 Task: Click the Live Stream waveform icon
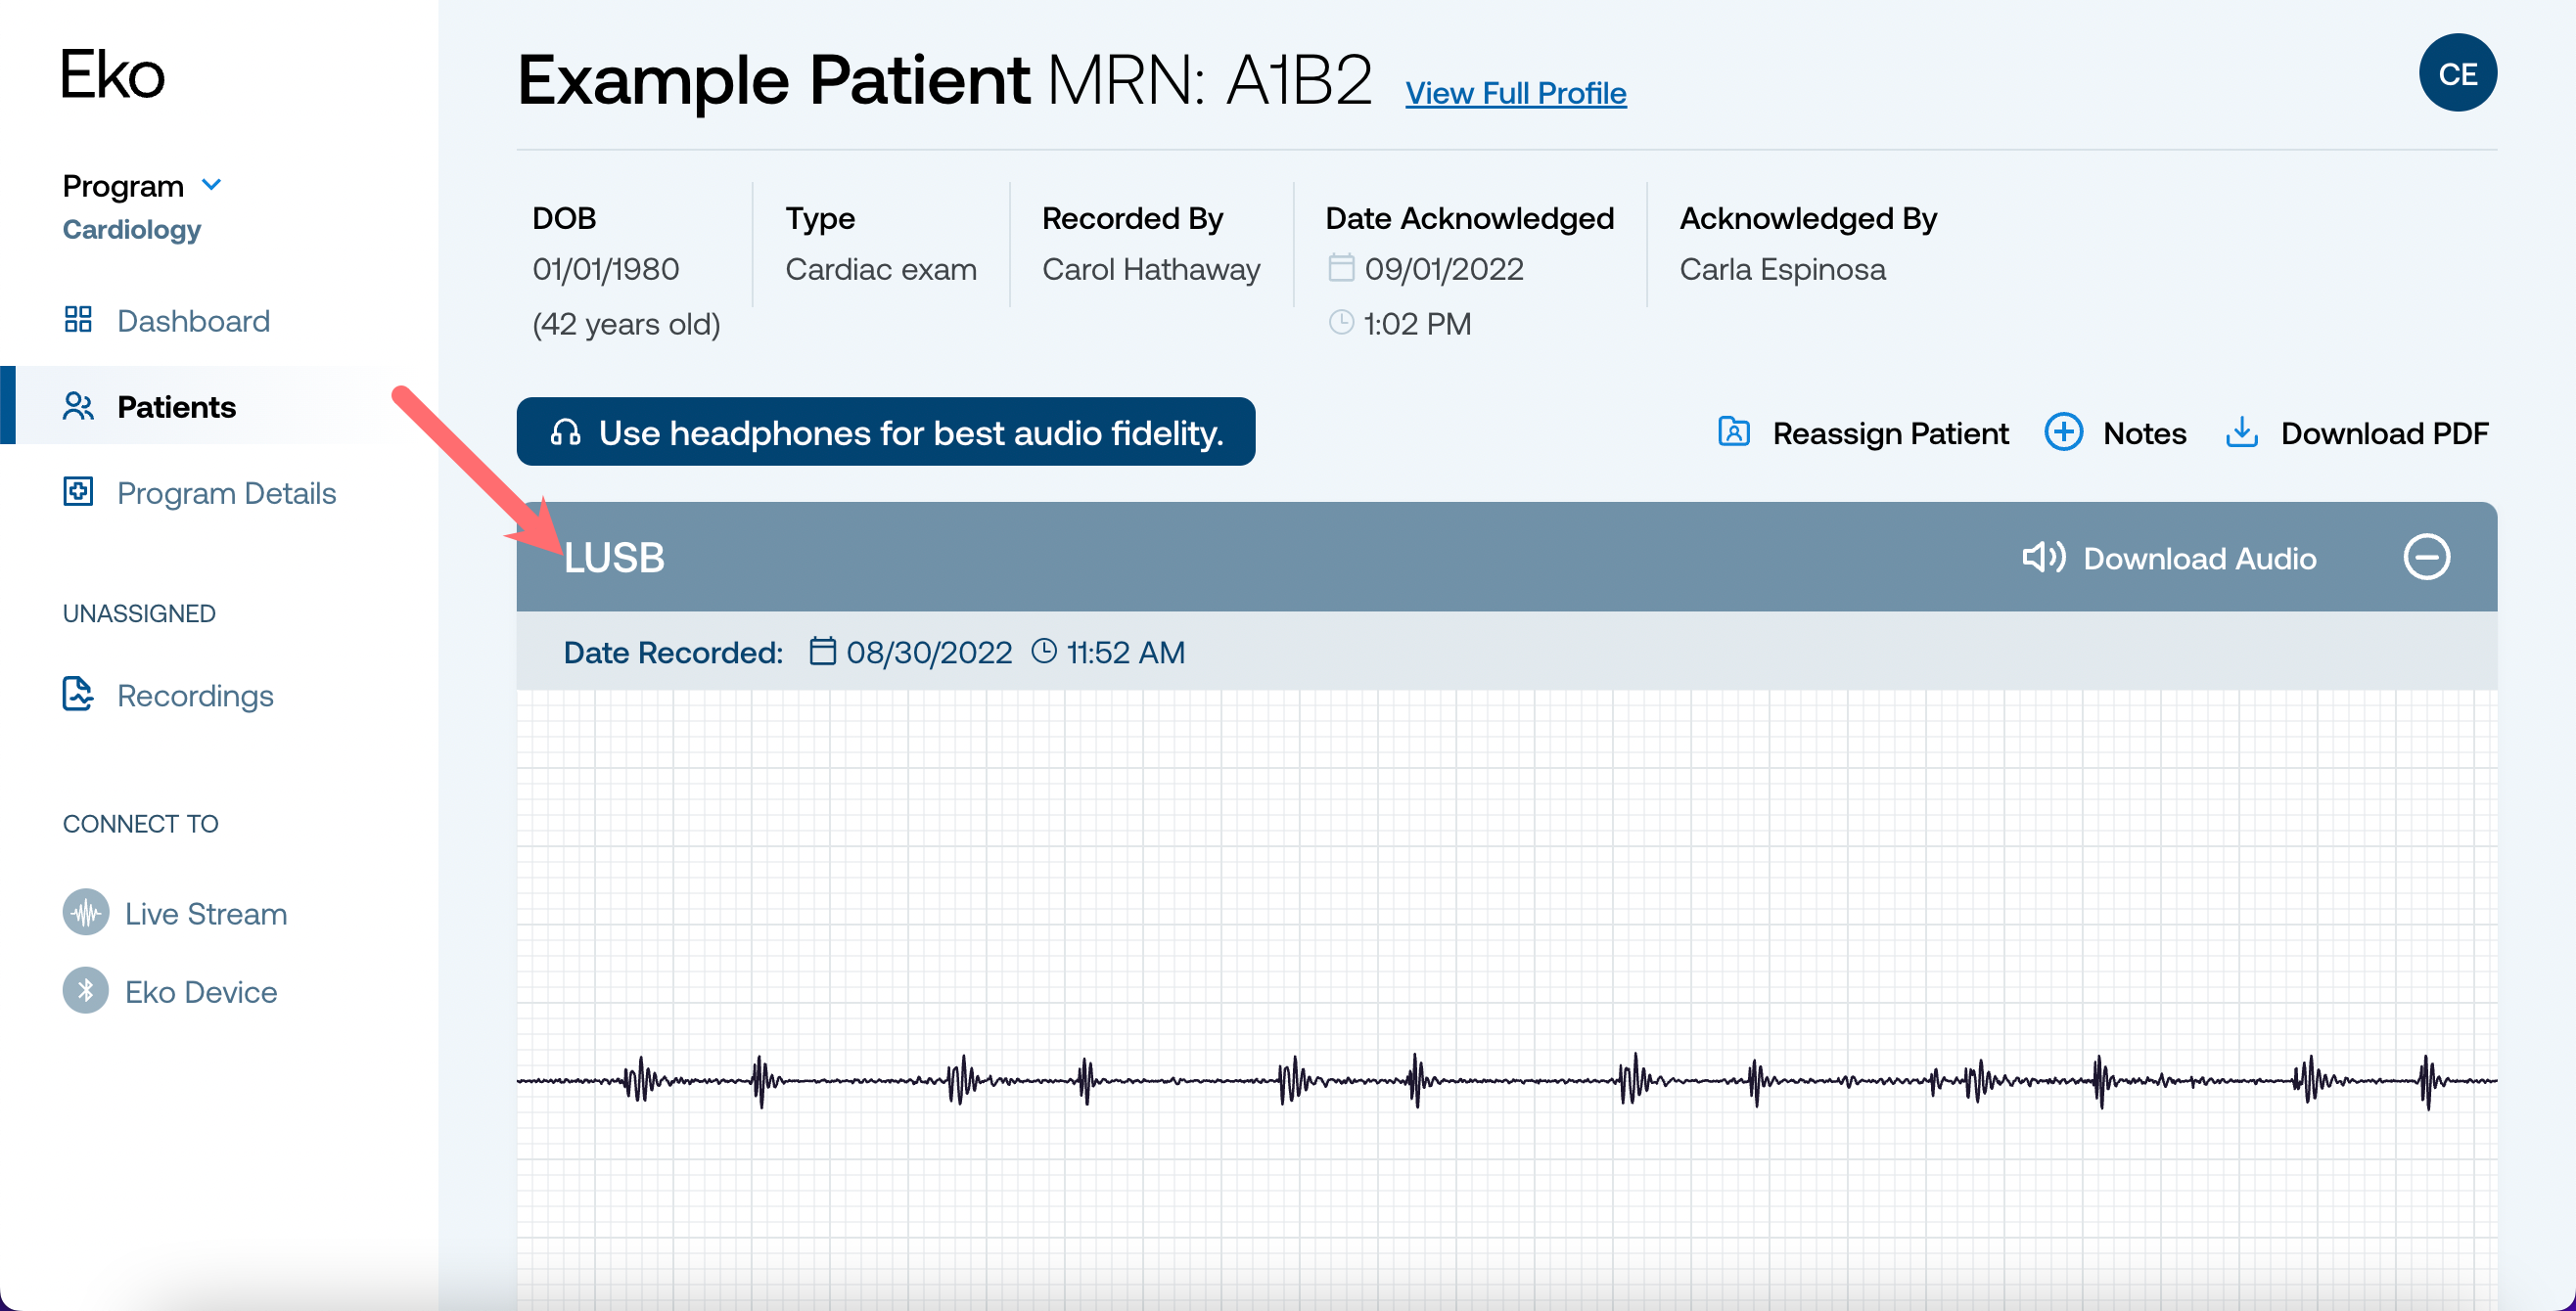point(86,912)
